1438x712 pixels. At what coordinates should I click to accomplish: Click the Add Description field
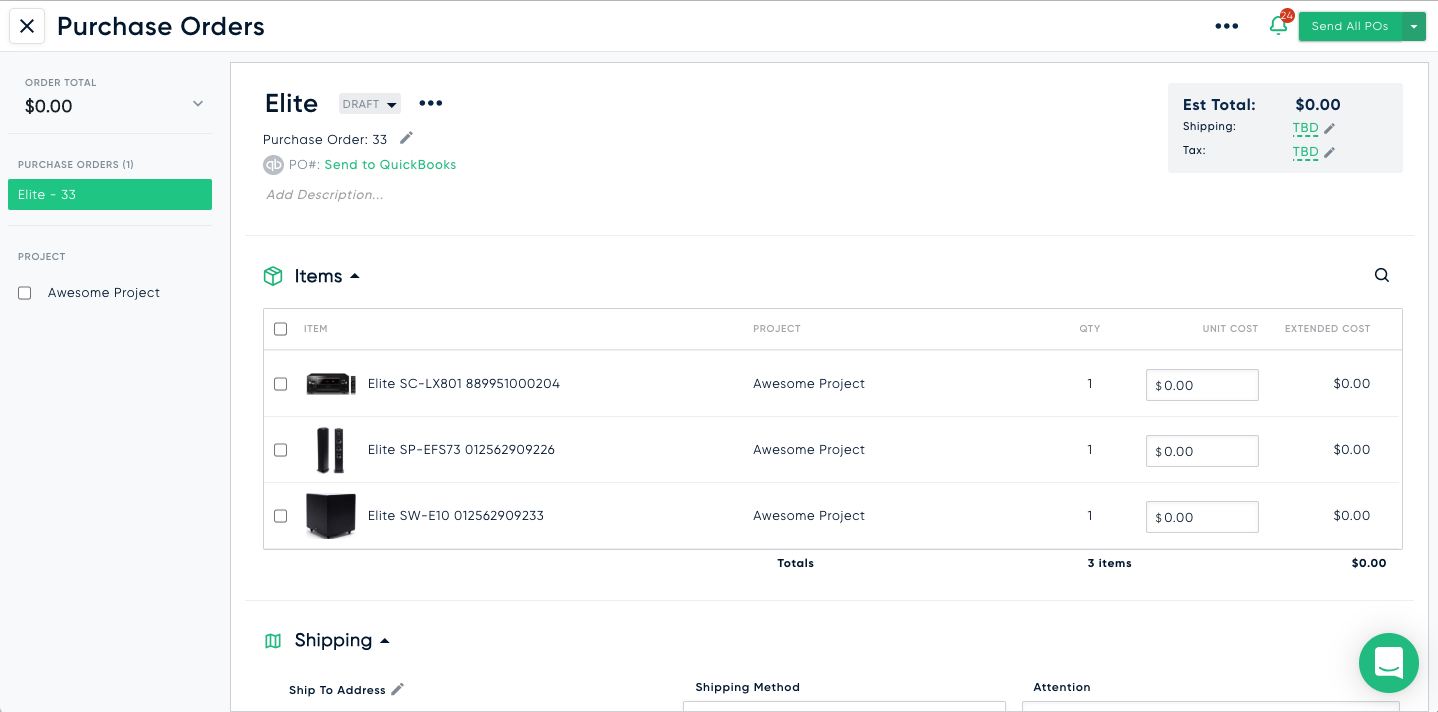[x=325, y=194]
